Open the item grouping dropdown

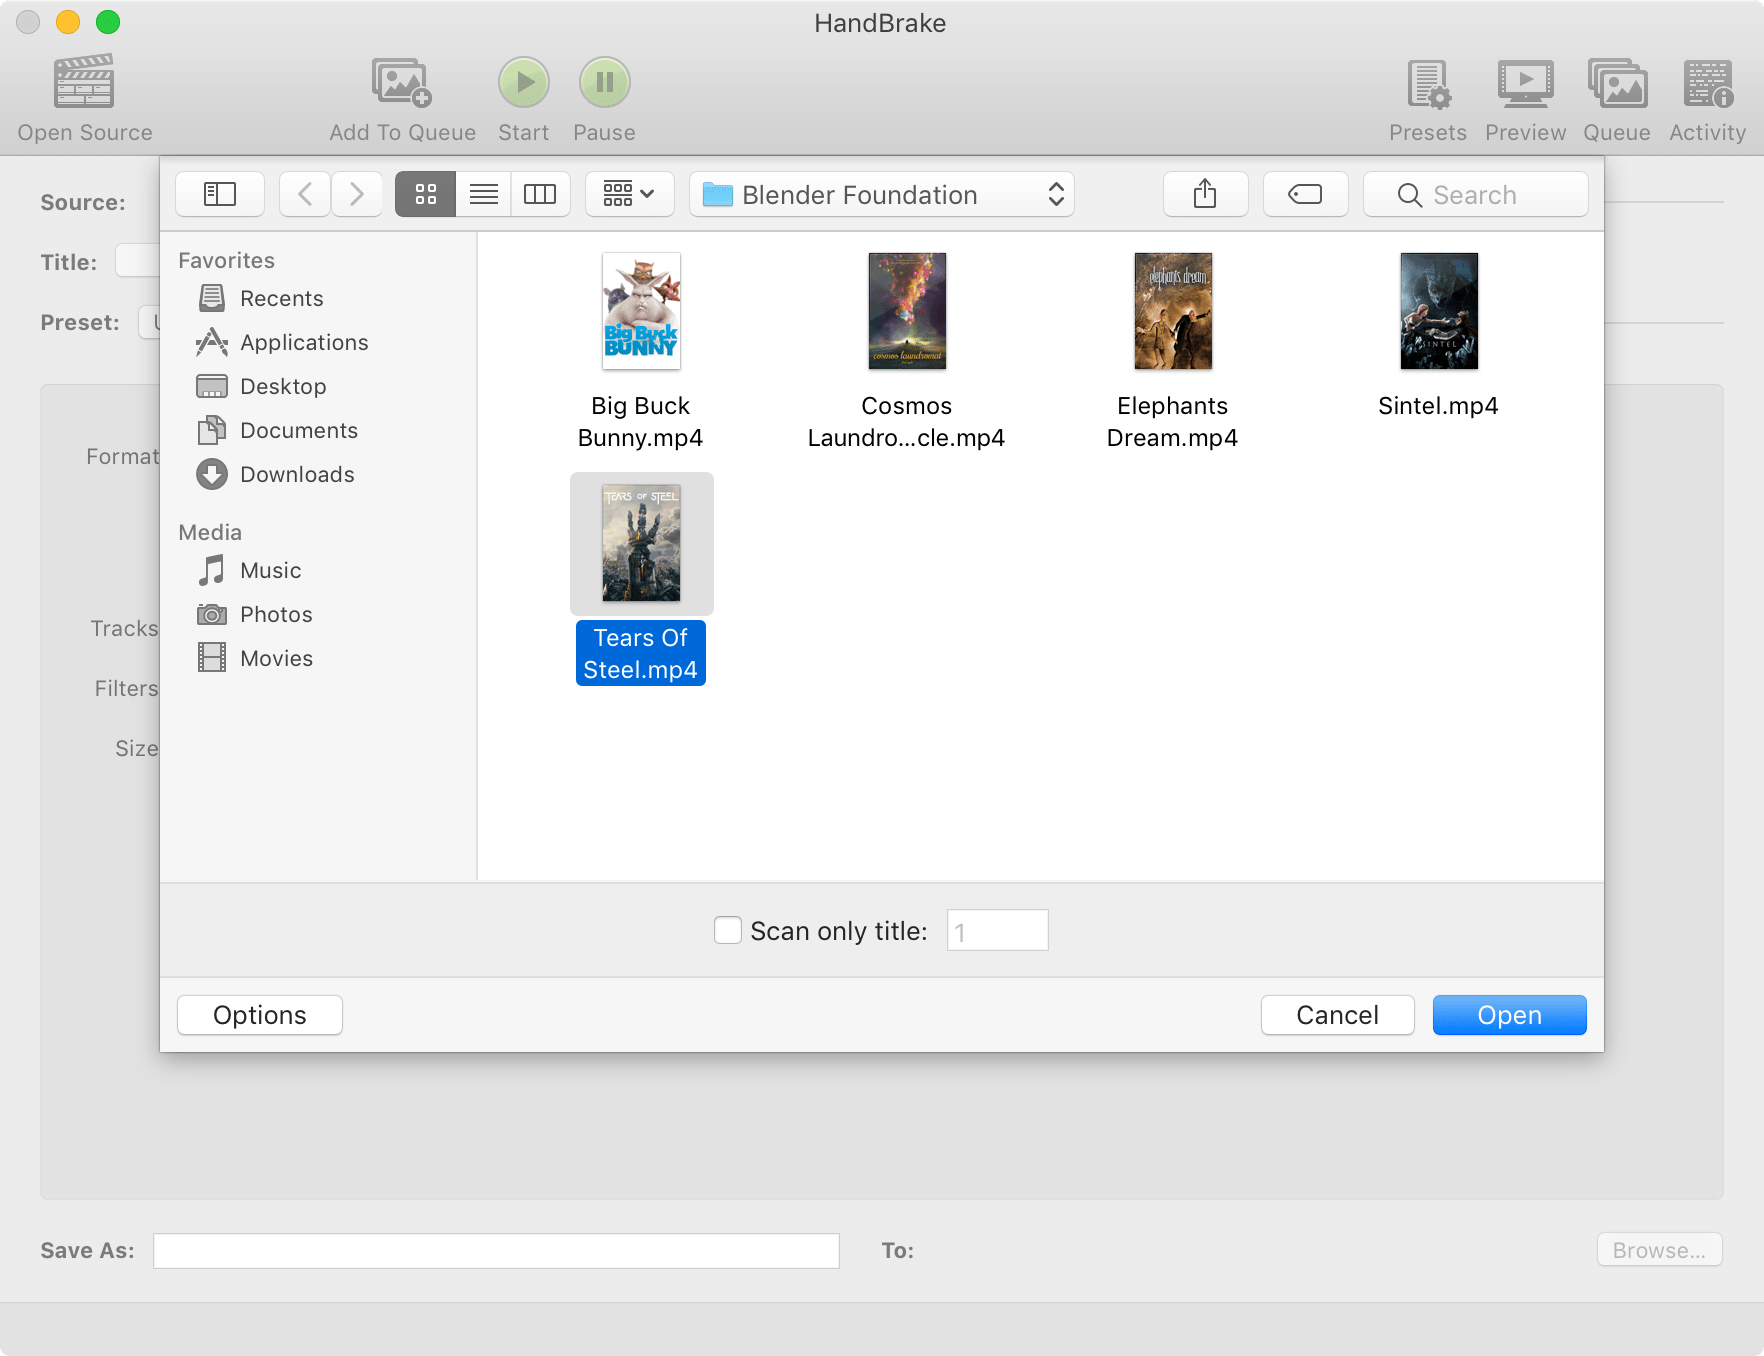[x=629, y=194]
